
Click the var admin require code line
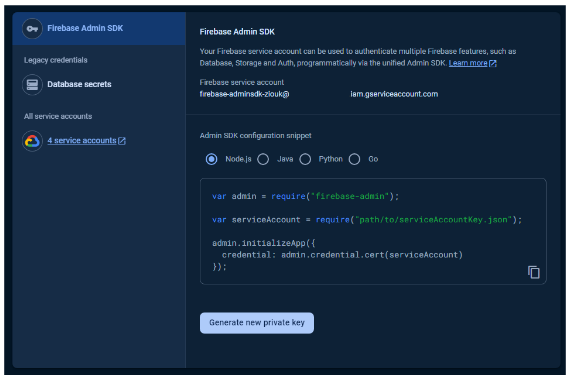(305, 196)
